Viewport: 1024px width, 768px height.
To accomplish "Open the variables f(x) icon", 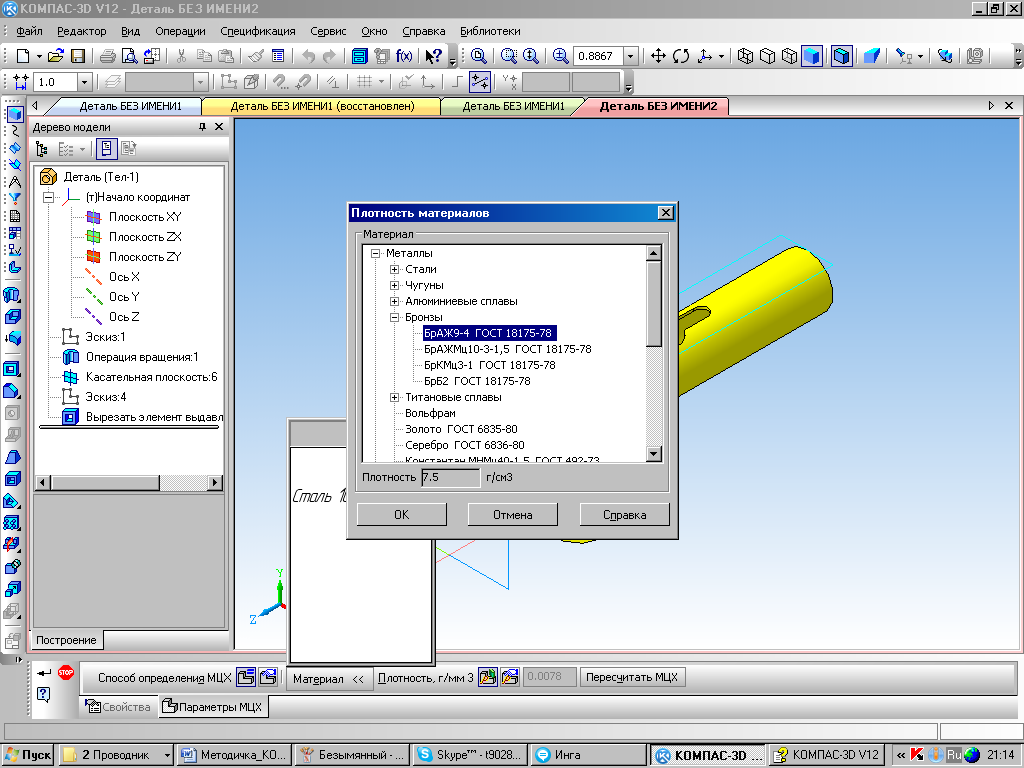I will tap(404, 56).
